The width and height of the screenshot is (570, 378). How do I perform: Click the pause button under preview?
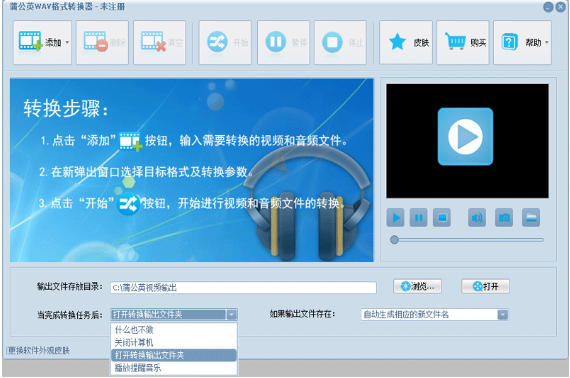coord(419,218)
